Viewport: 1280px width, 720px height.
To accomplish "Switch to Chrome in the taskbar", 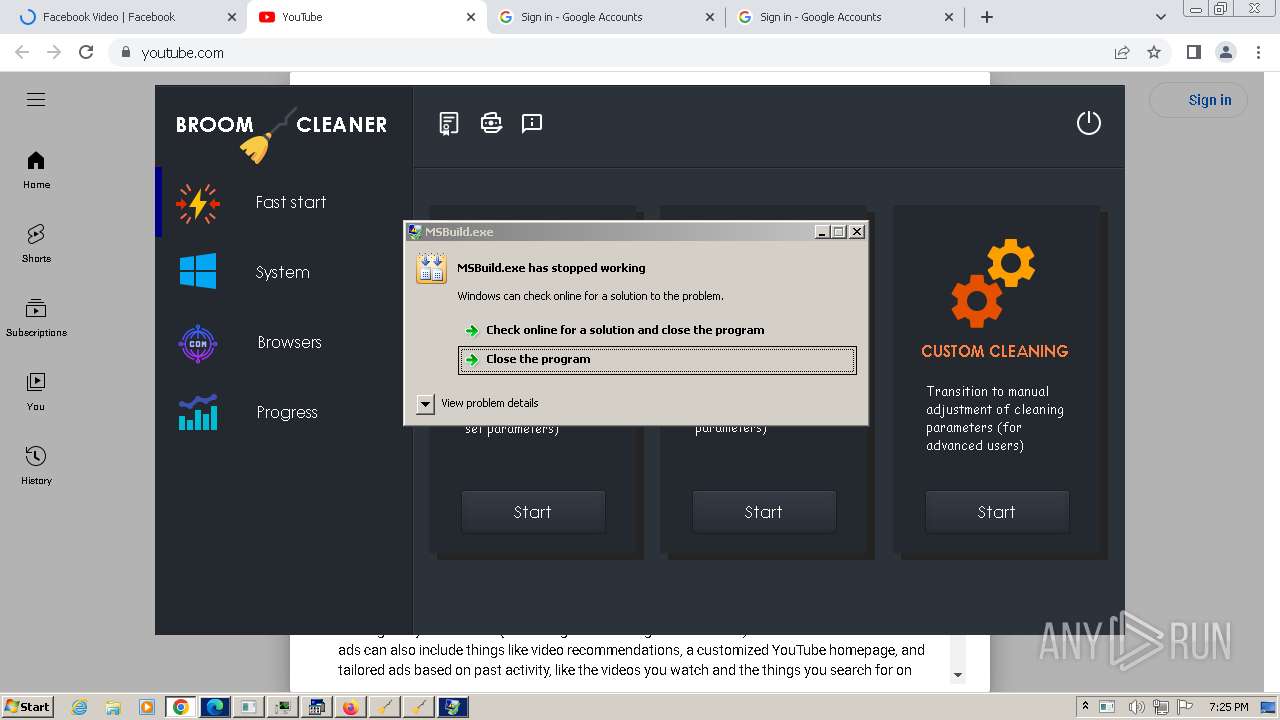I will coord(181,707).
